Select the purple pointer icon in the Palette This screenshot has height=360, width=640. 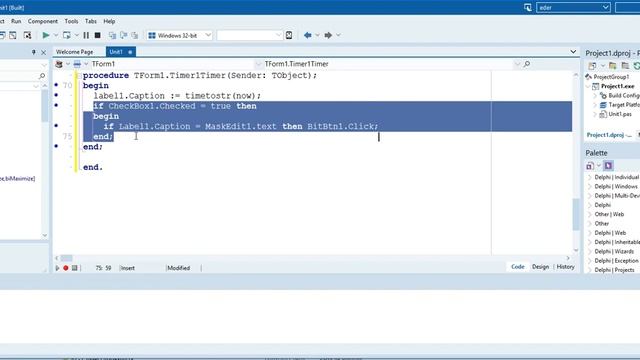[608, 166]
